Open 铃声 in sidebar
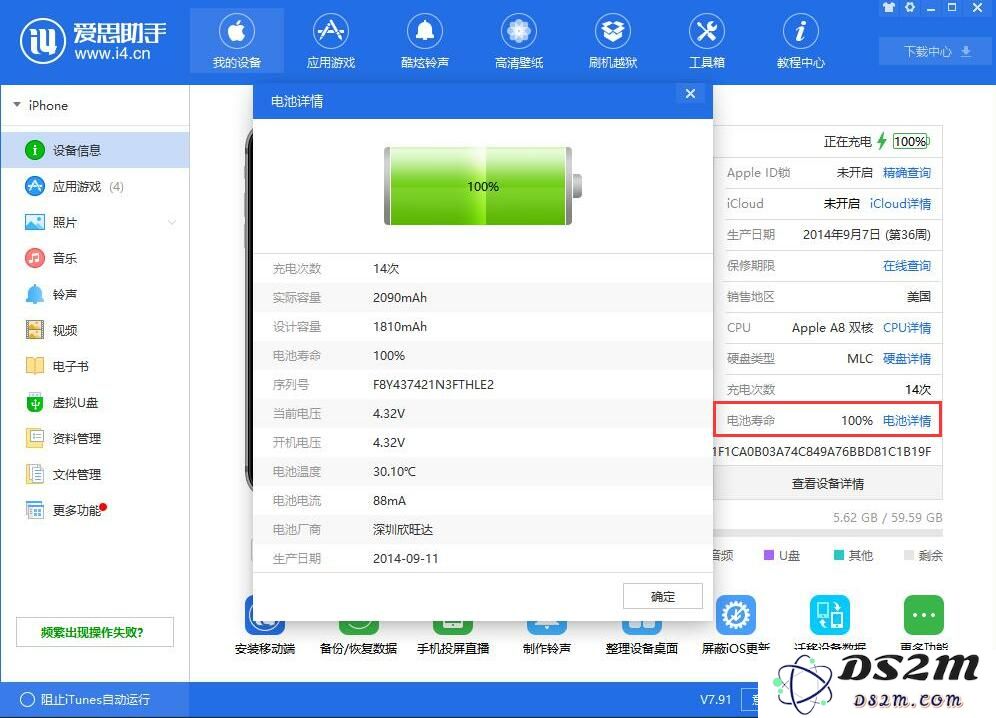This screenshot has height=718, width=996. tap(95, 294)
